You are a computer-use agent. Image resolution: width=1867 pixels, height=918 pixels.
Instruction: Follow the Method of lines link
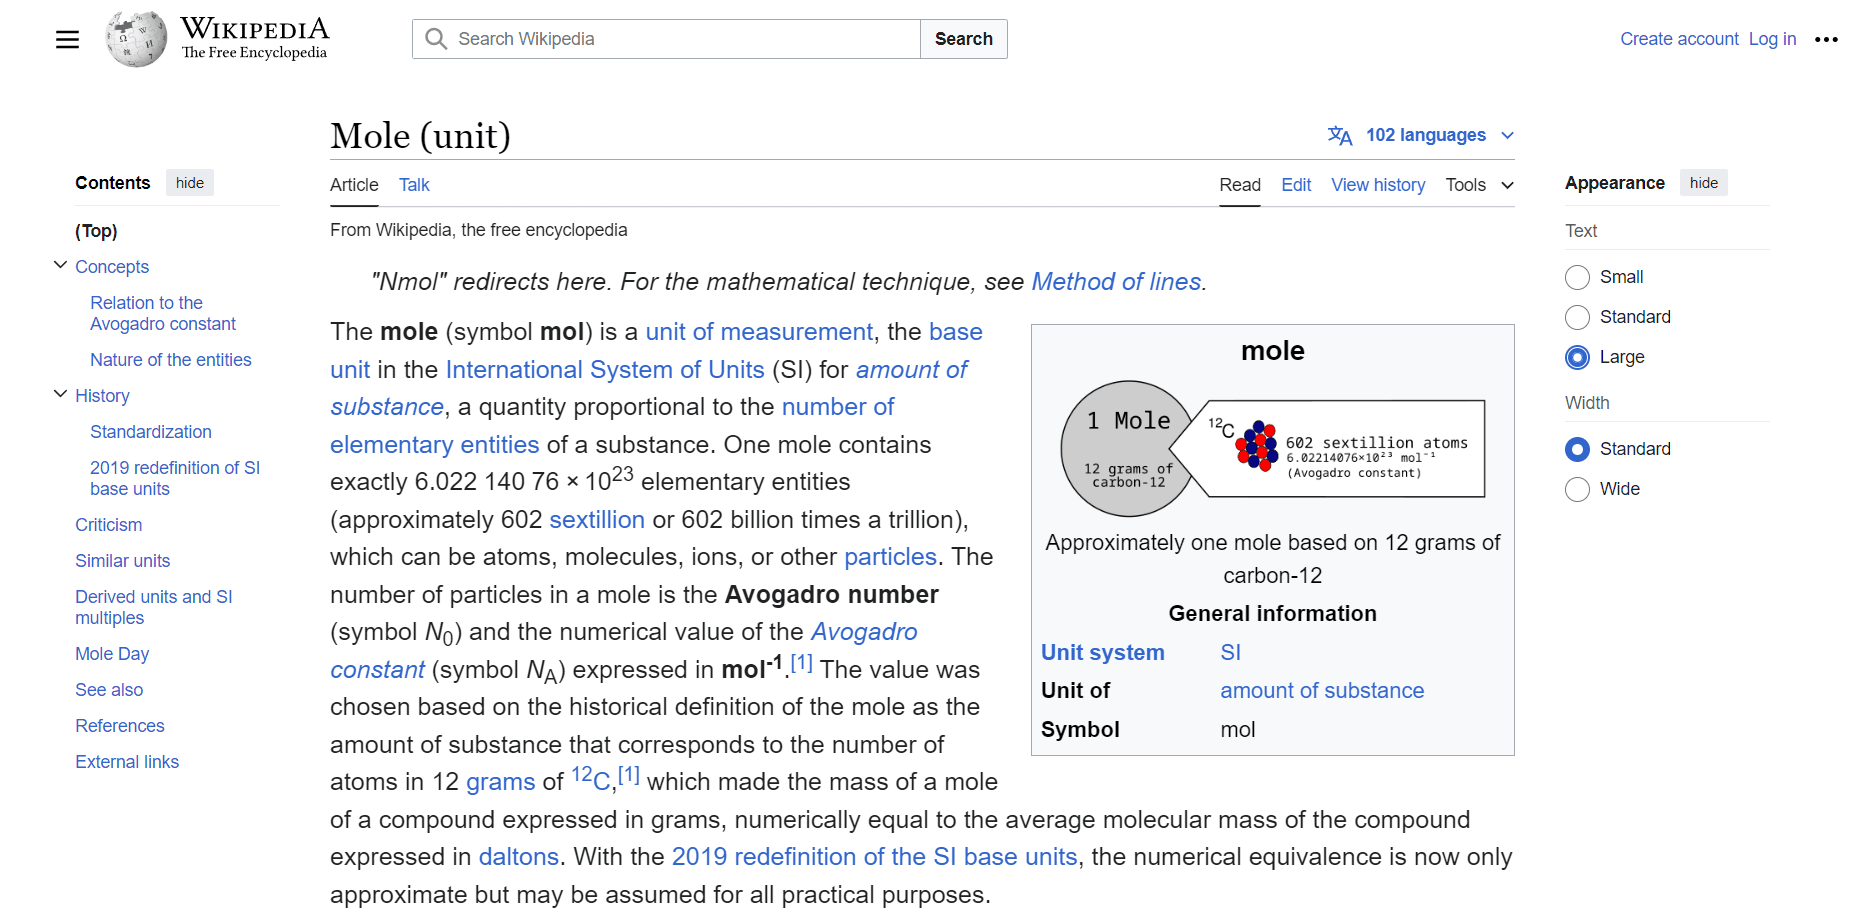pyautogui.click(x=1115, y=282)
